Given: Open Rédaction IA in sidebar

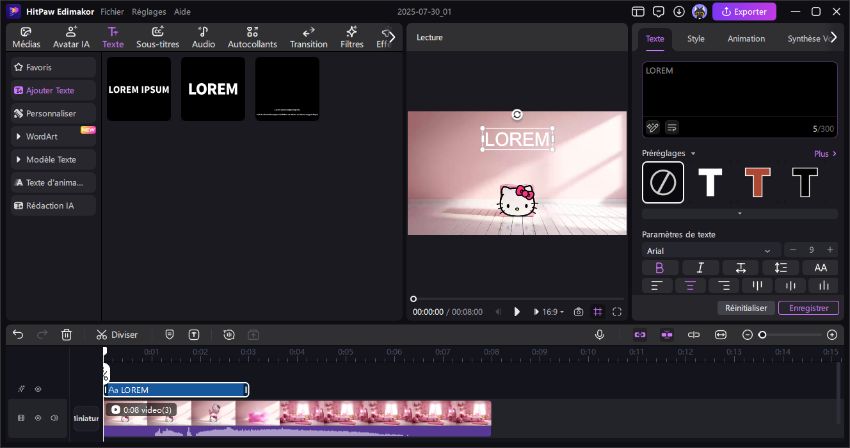Looking at the screenshot, I should (x=53, y=206).
